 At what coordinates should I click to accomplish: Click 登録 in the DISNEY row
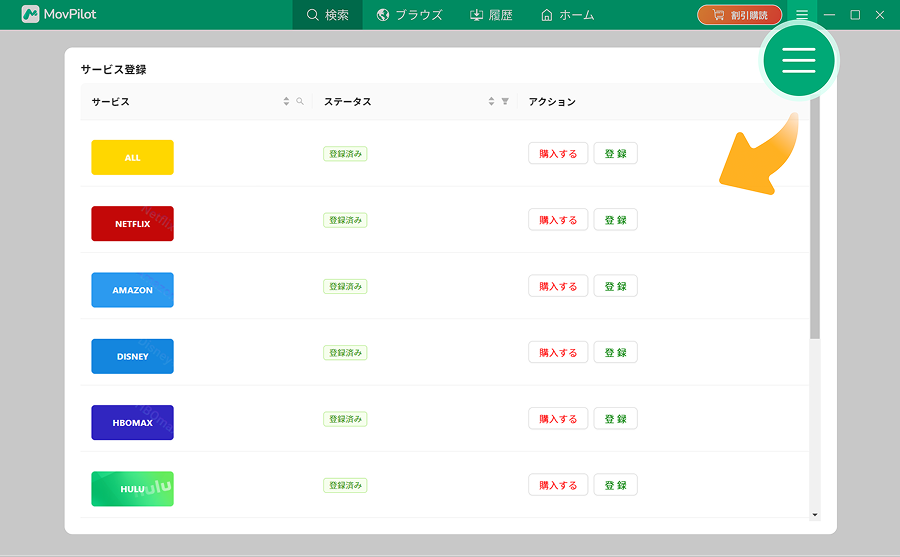click(x=615, y=353)
